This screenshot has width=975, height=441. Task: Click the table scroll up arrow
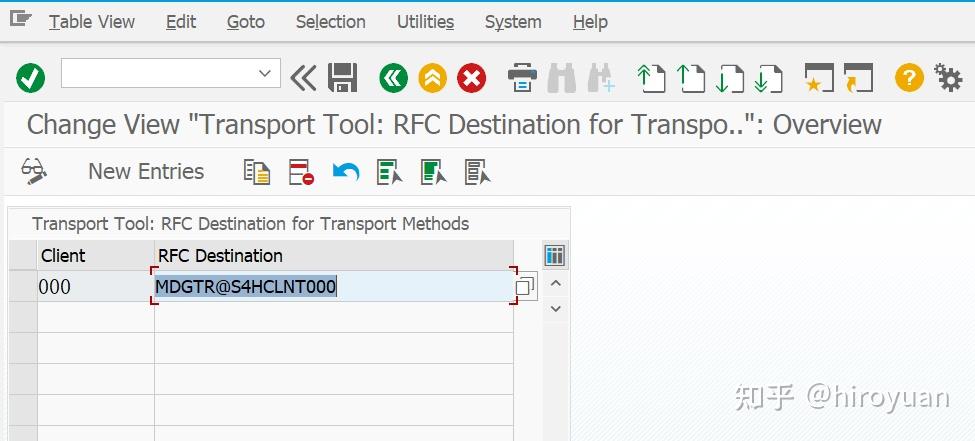556,284
